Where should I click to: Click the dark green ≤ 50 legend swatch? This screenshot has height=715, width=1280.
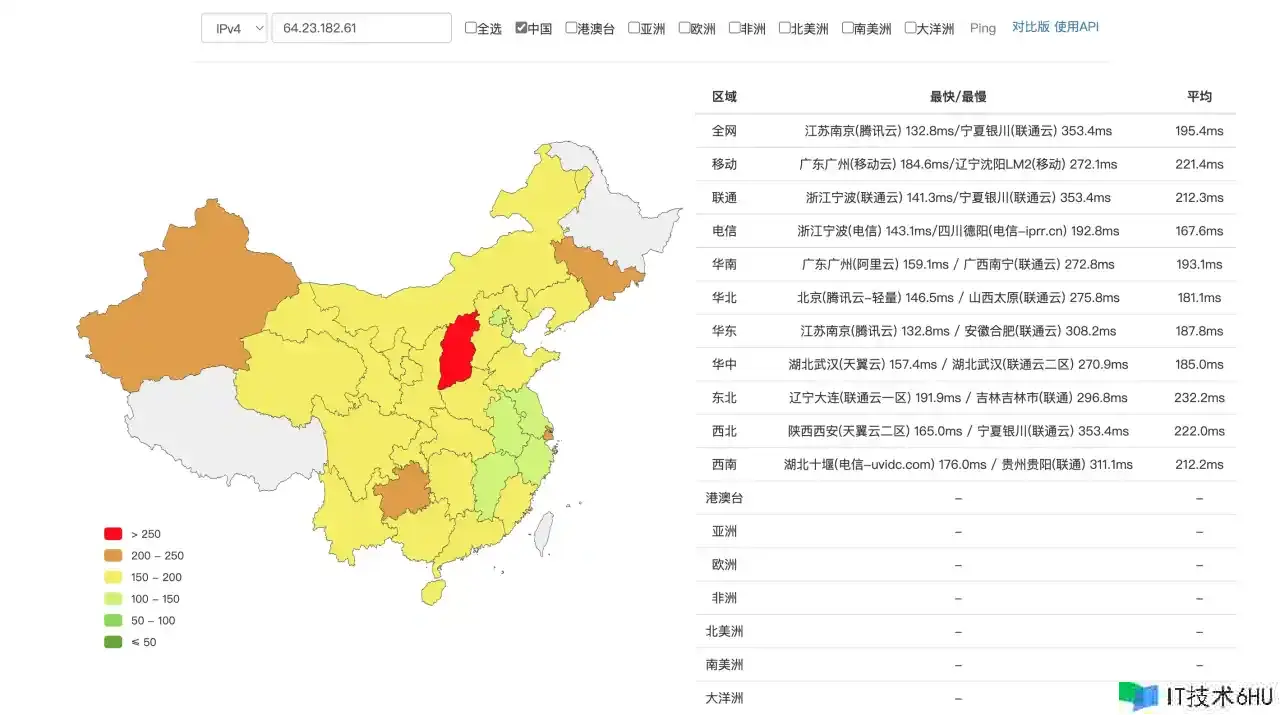tap(113, 642)
